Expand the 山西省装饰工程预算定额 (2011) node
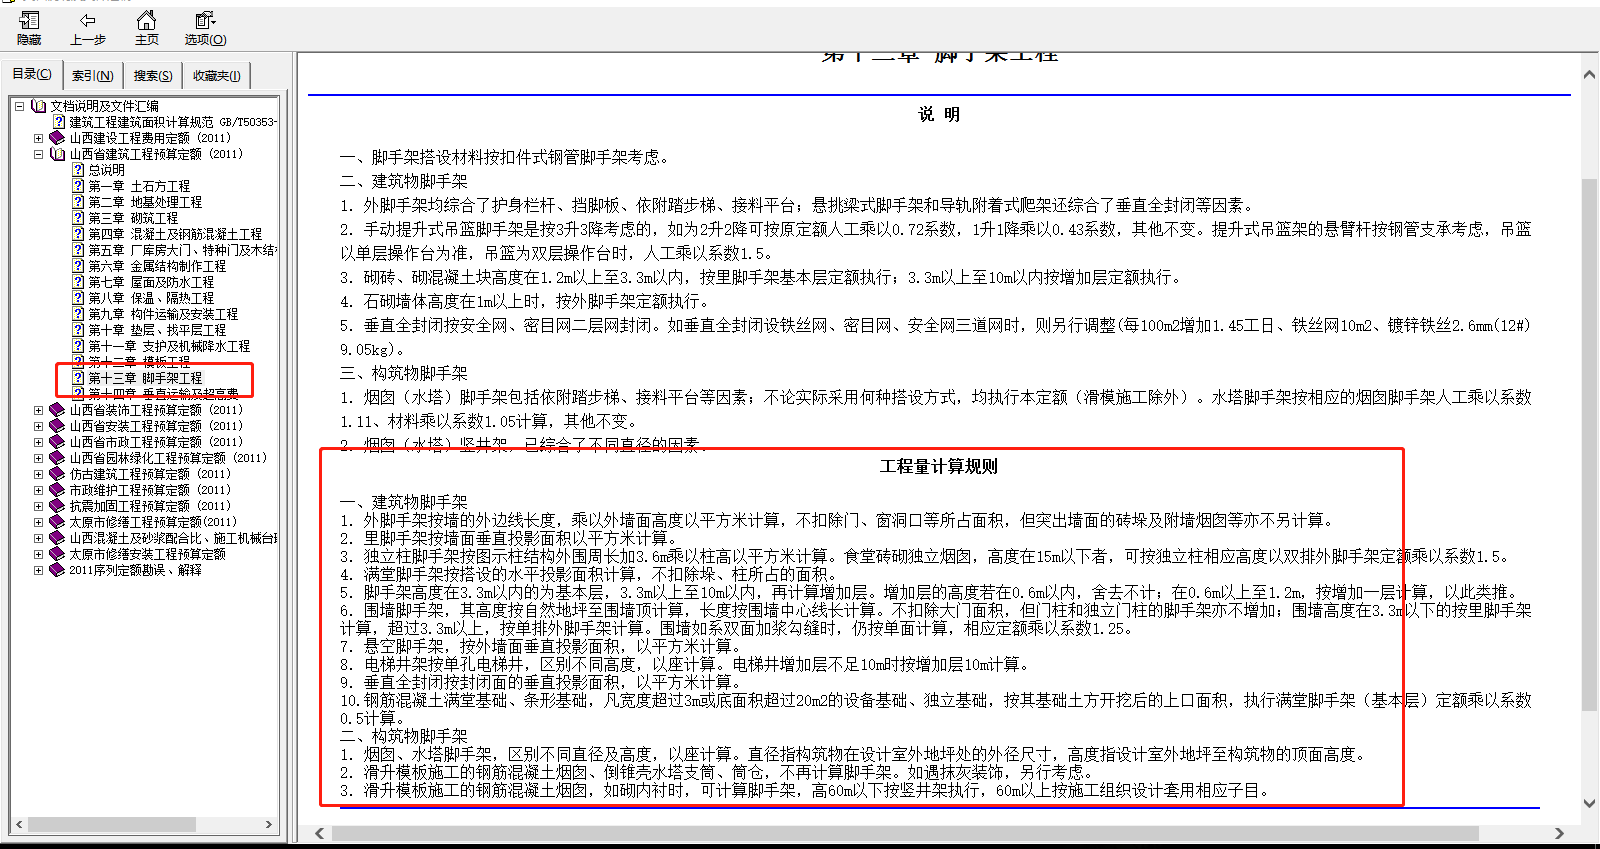 click(x=38, y=410)
